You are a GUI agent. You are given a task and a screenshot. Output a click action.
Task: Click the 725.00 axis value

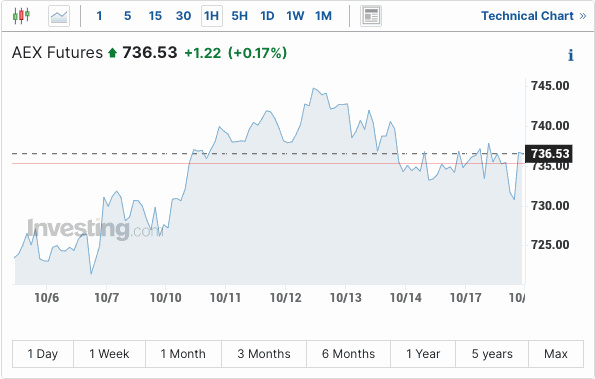[x=550, y=245]
